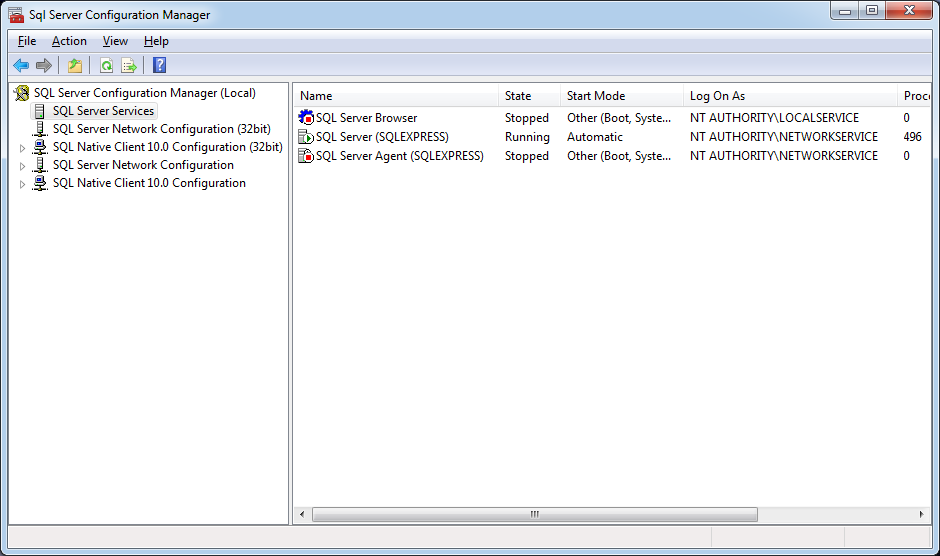The image size is (940, 556).
Task: Click the process ID value 496
Action: point(912,137)
